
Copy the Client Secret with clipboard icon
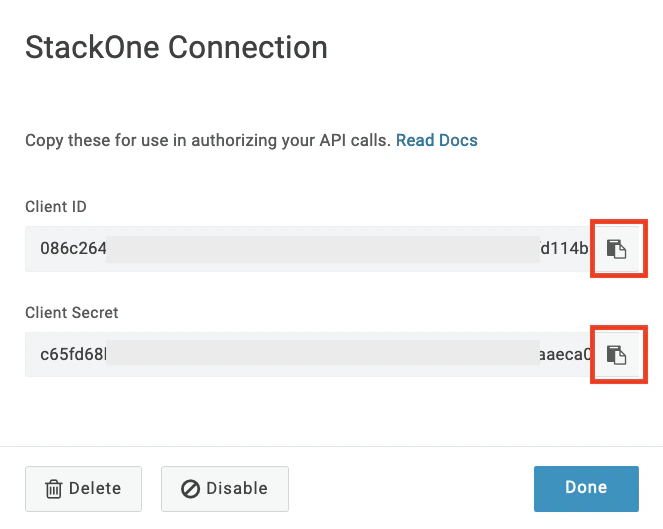tap(616, 355)
